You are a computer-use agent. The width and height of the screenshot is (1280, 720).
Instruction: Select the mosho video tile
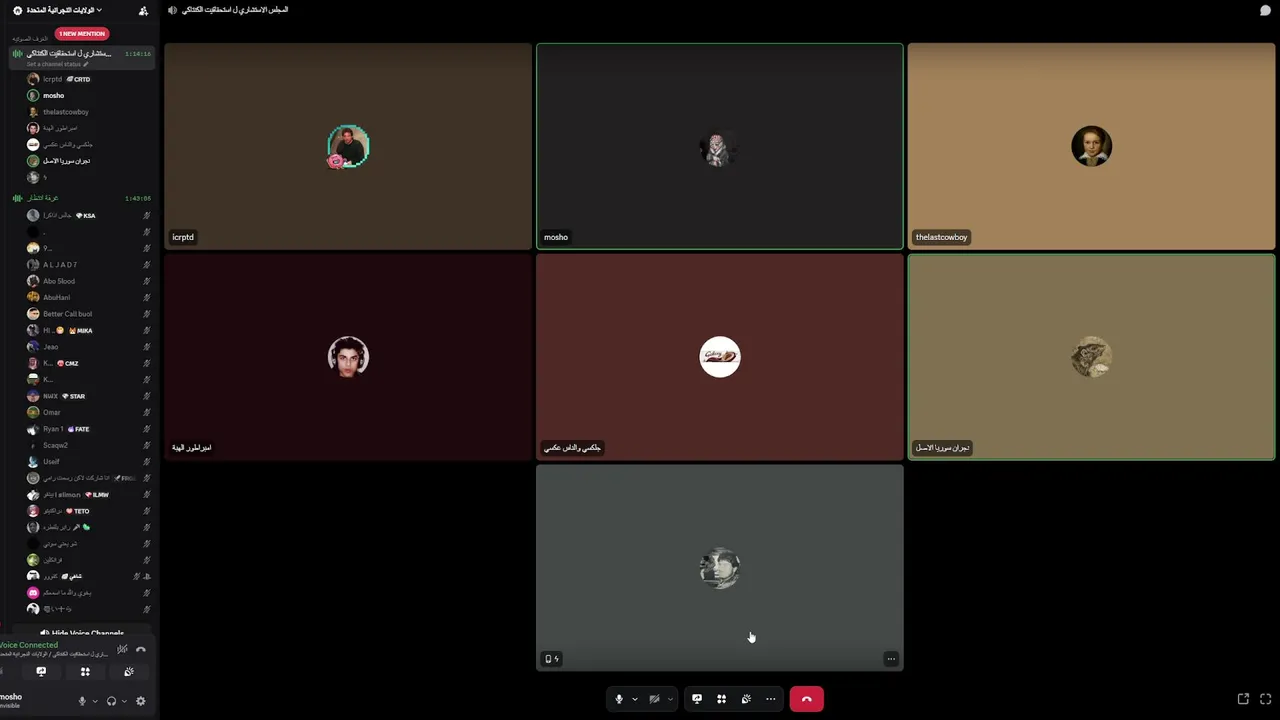720,146
